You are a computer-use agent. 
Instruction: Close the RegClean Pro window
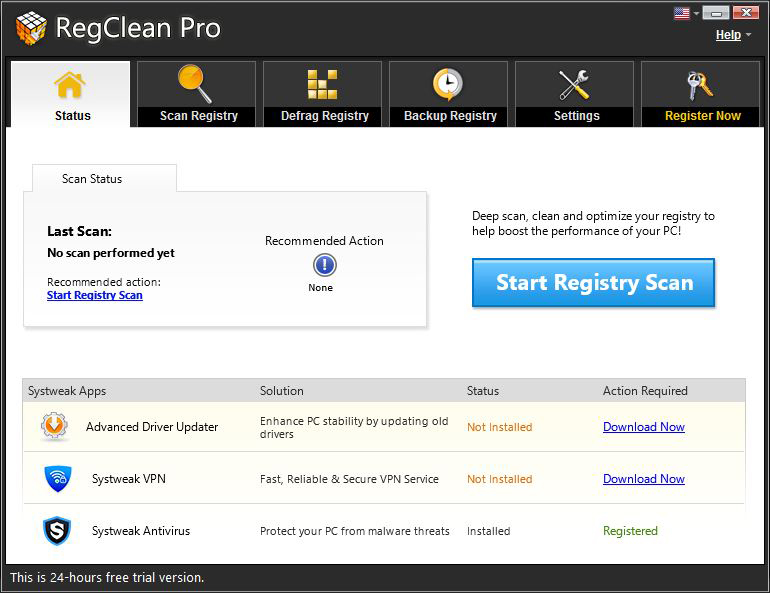(746, 12)
